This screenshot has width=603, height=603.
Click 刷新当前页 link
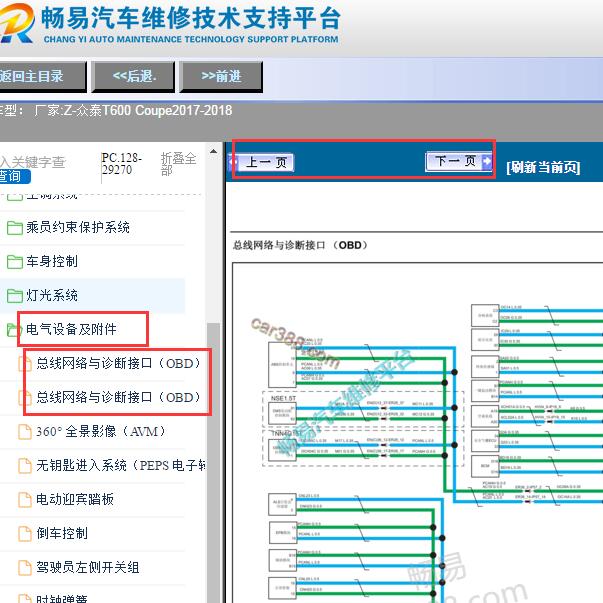point(543,167)
